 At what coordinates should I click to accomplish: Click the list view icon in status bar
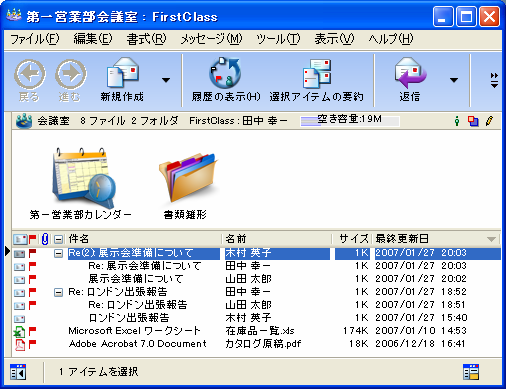[471, 372]
